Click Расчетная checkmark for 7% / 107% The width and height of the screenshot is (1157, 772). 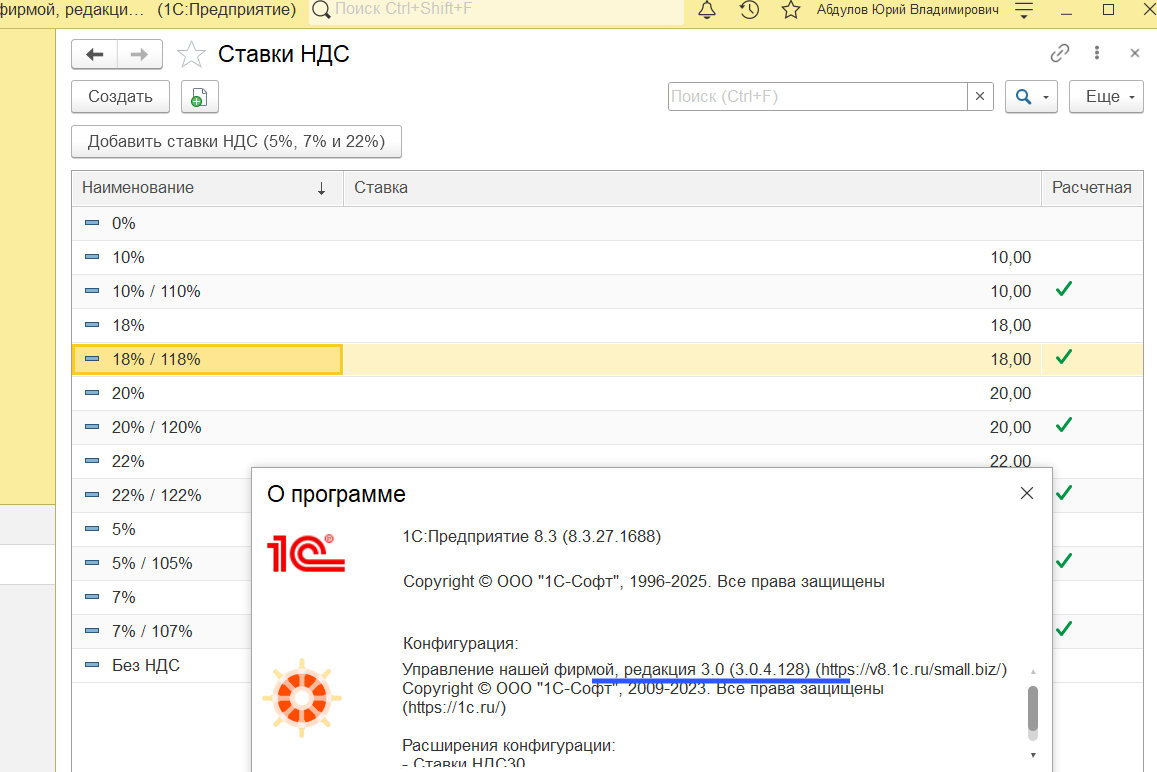pos(1063,629)
